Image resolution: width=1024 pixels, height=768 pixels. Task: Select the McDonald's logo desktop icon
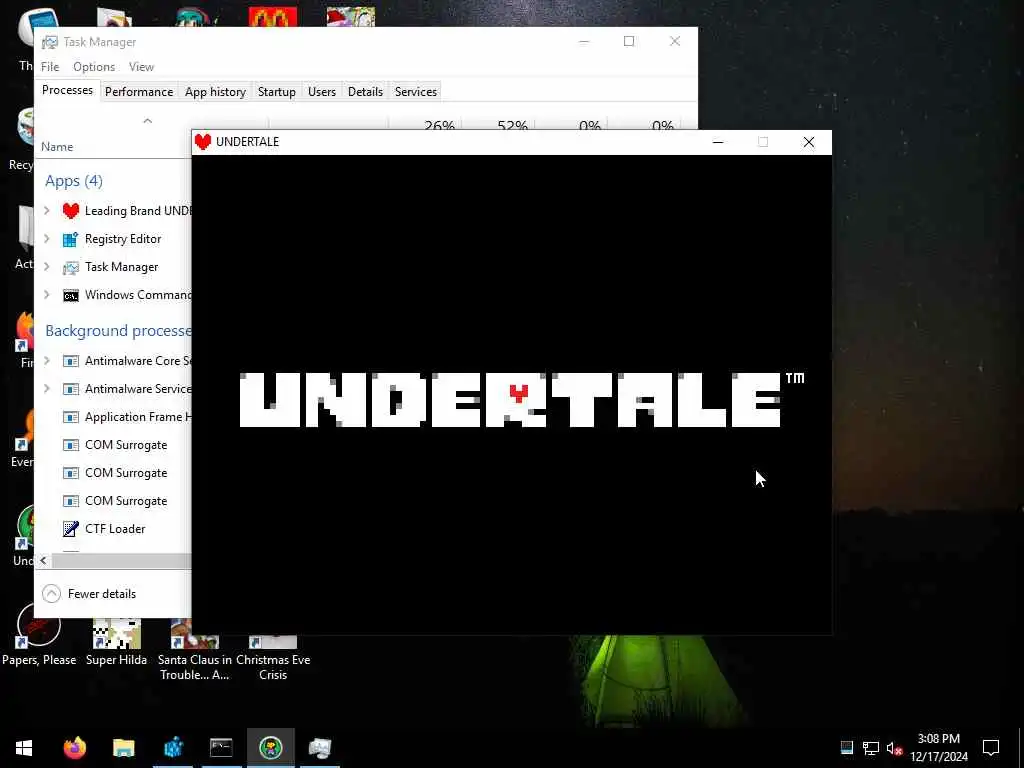pos(273,17)
